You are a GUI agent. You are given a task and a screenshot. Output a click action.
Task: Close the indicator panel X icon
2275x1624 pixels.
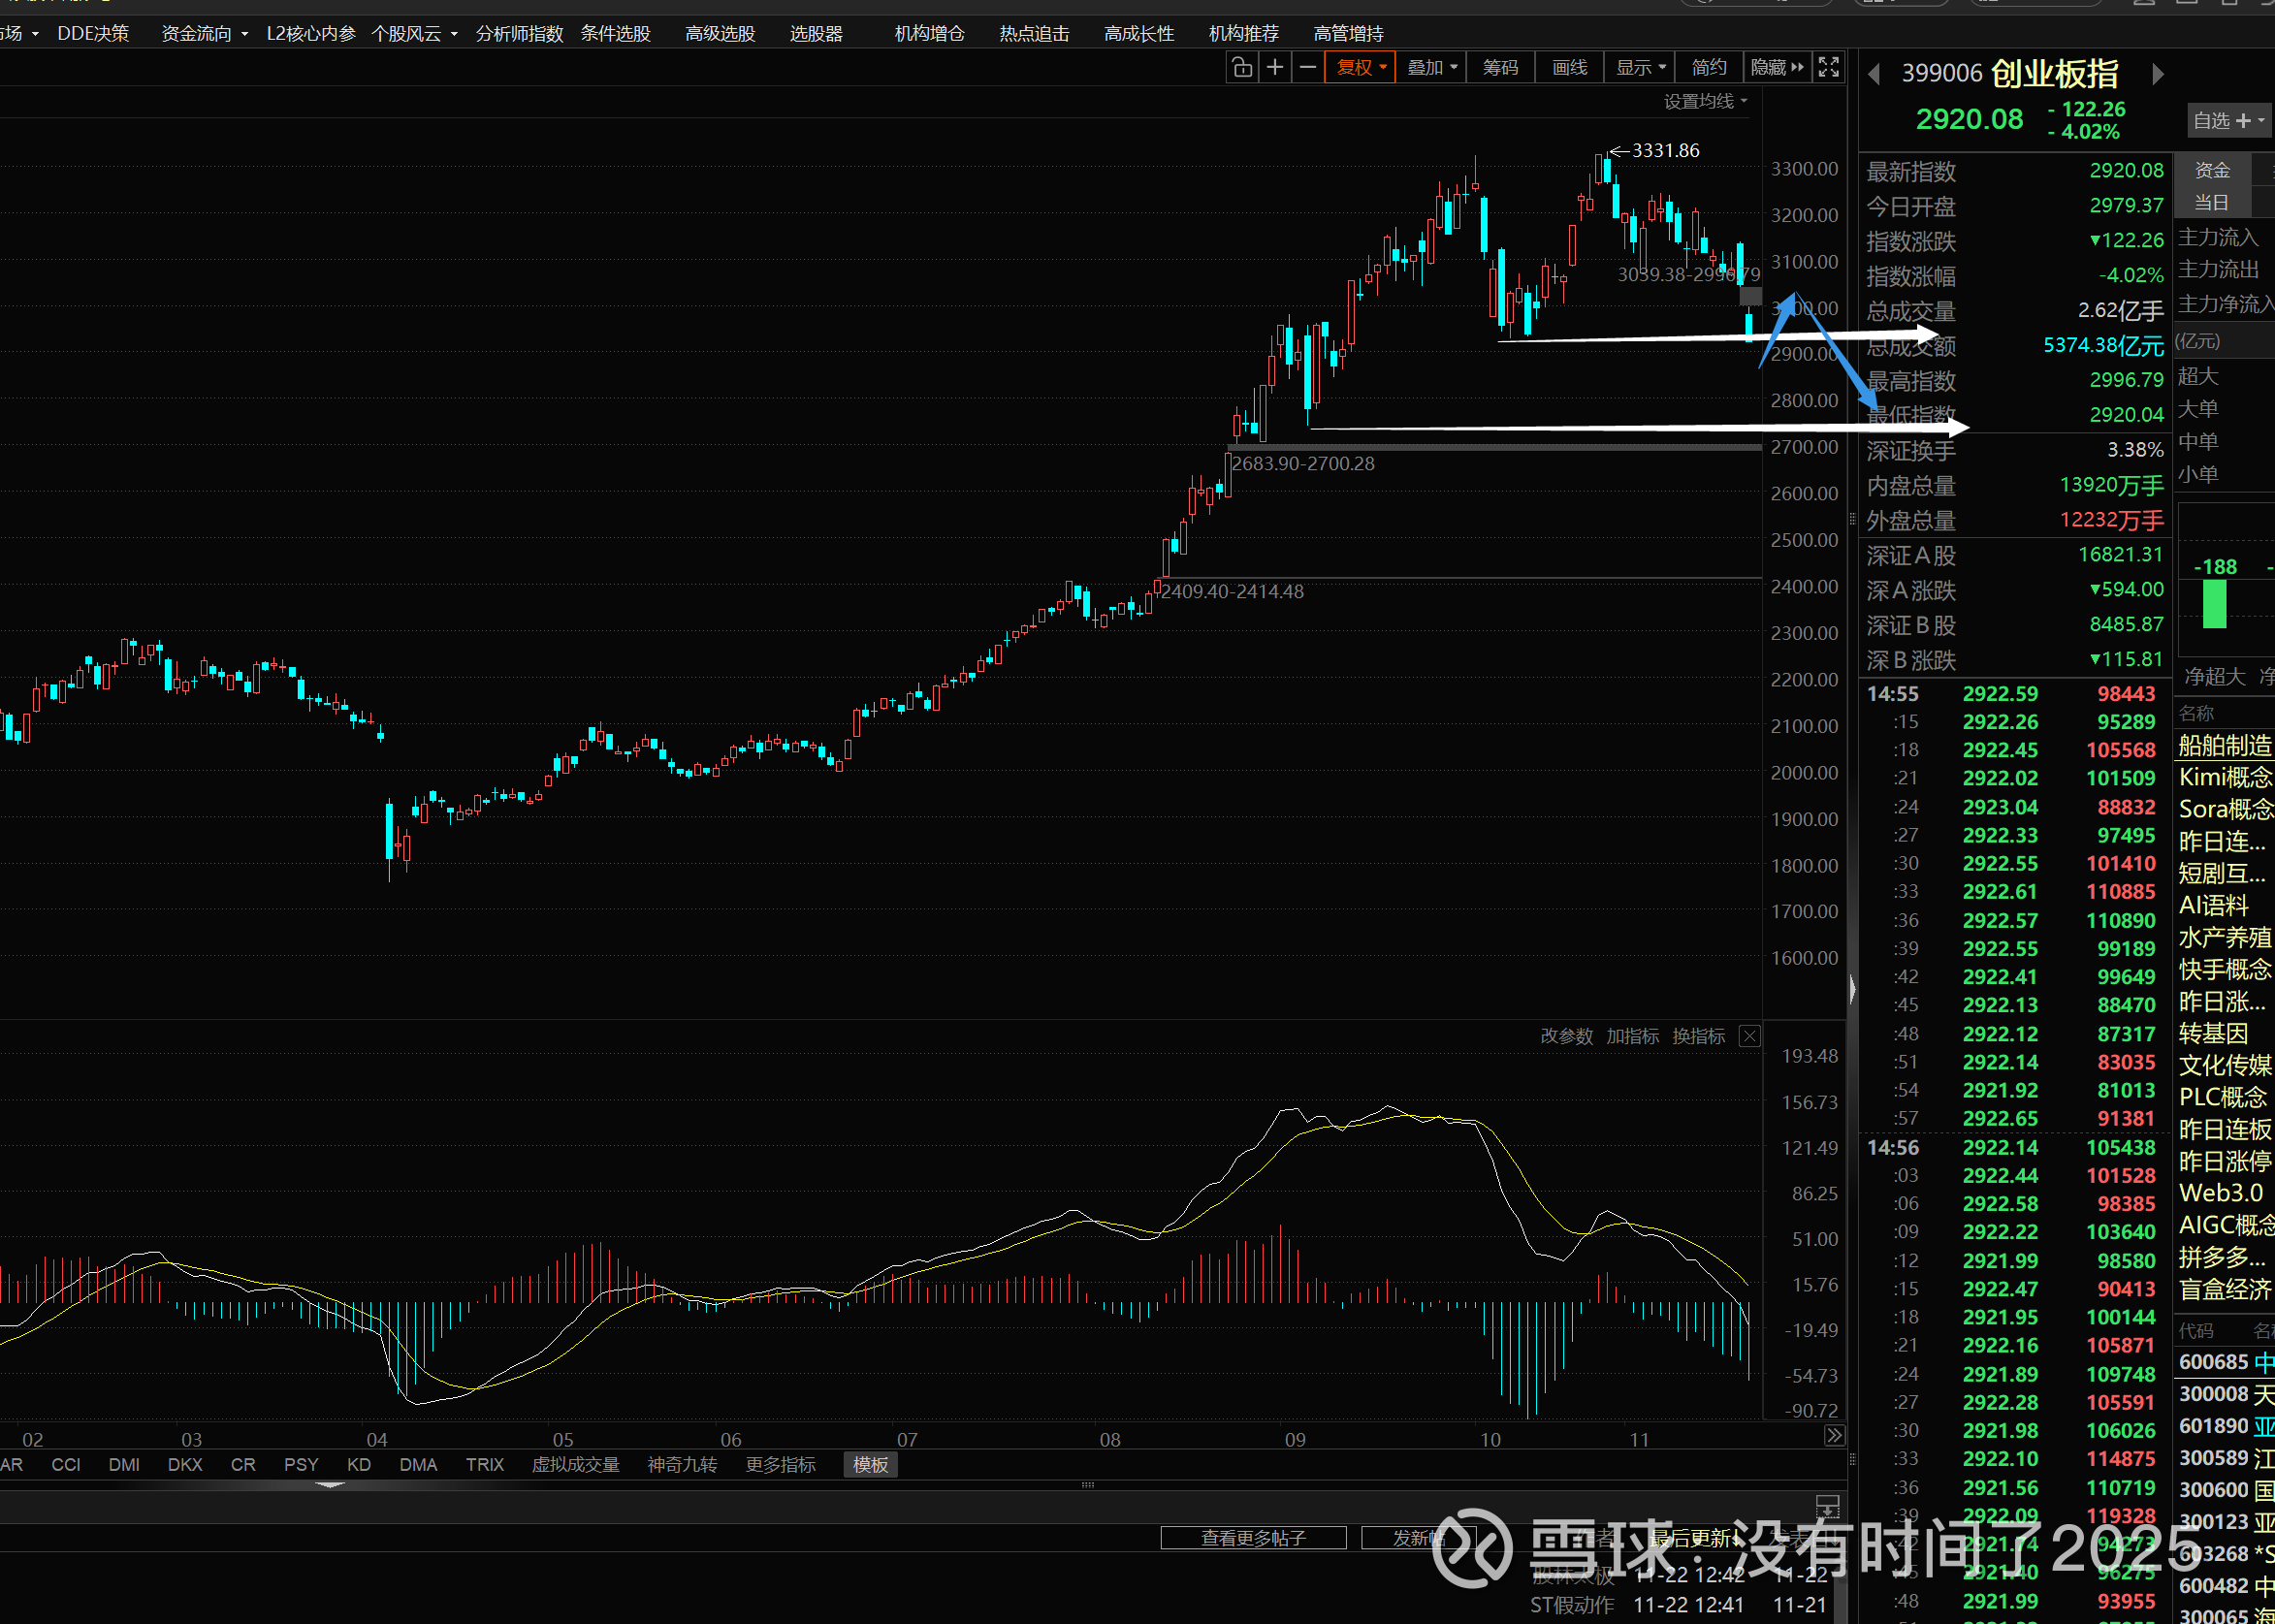tap(1749, 1036)
